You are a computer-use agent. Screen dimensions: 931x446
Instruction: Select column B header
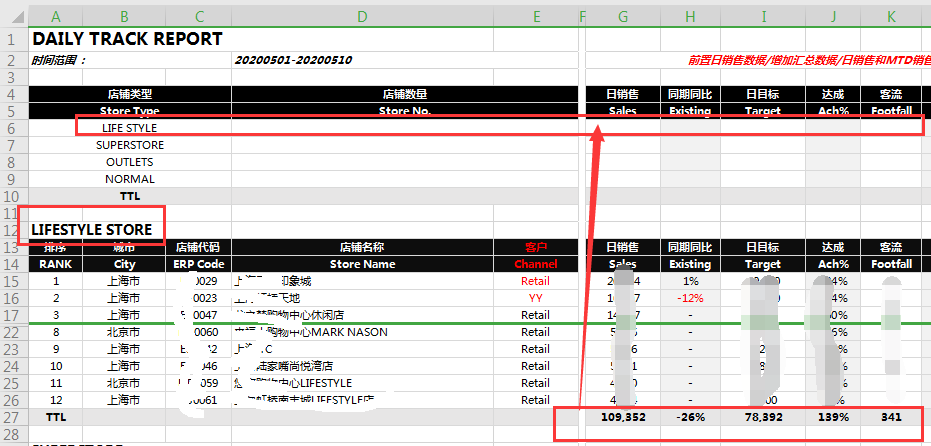(x=124, y=17)
